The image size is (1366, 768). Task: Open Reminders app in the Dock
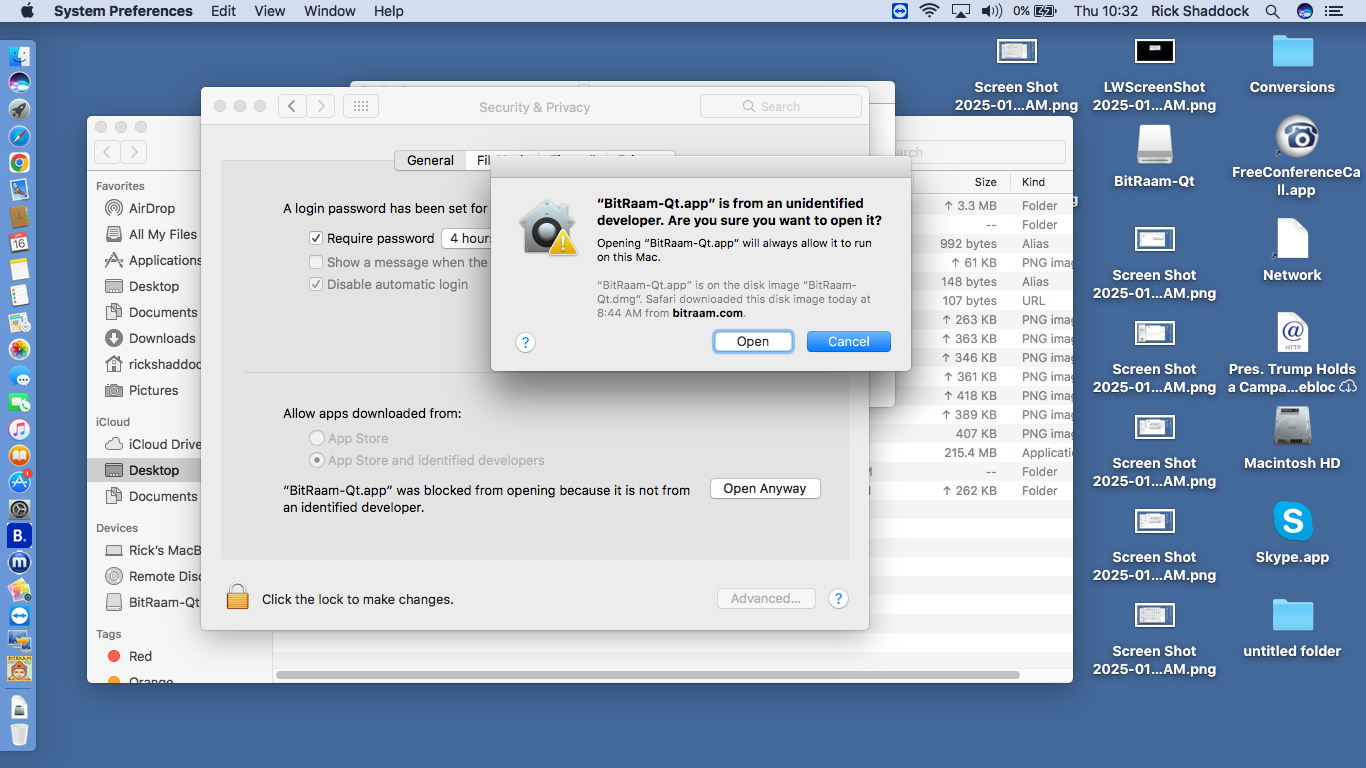pos(19,295)
